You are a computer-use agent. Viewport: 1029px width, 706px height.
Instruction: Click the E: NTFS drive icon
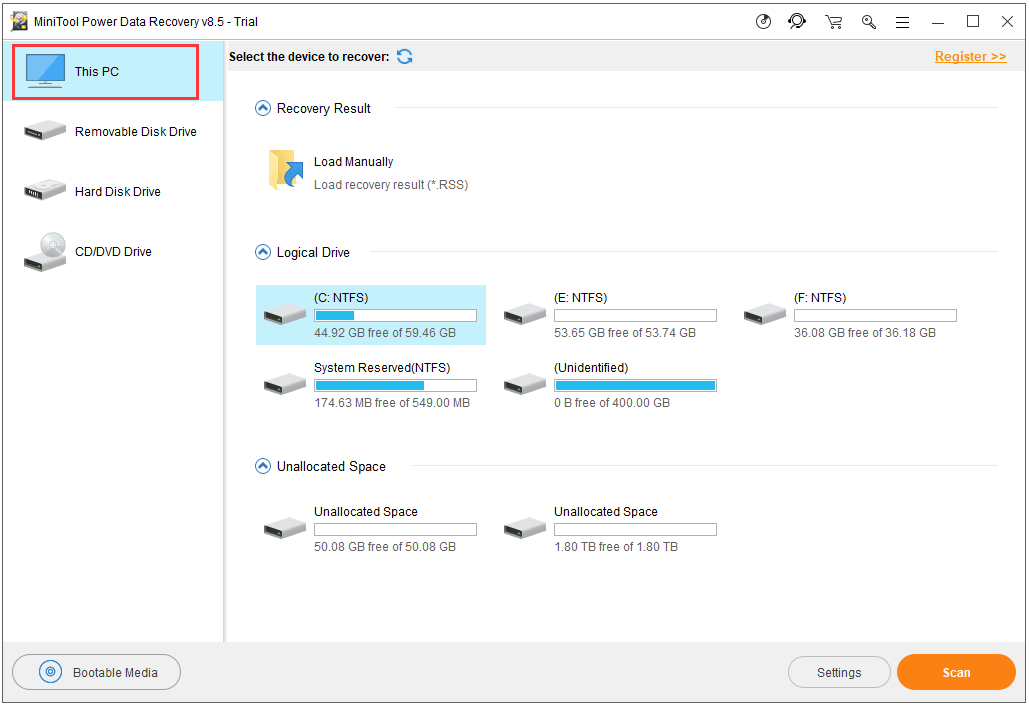525,314
